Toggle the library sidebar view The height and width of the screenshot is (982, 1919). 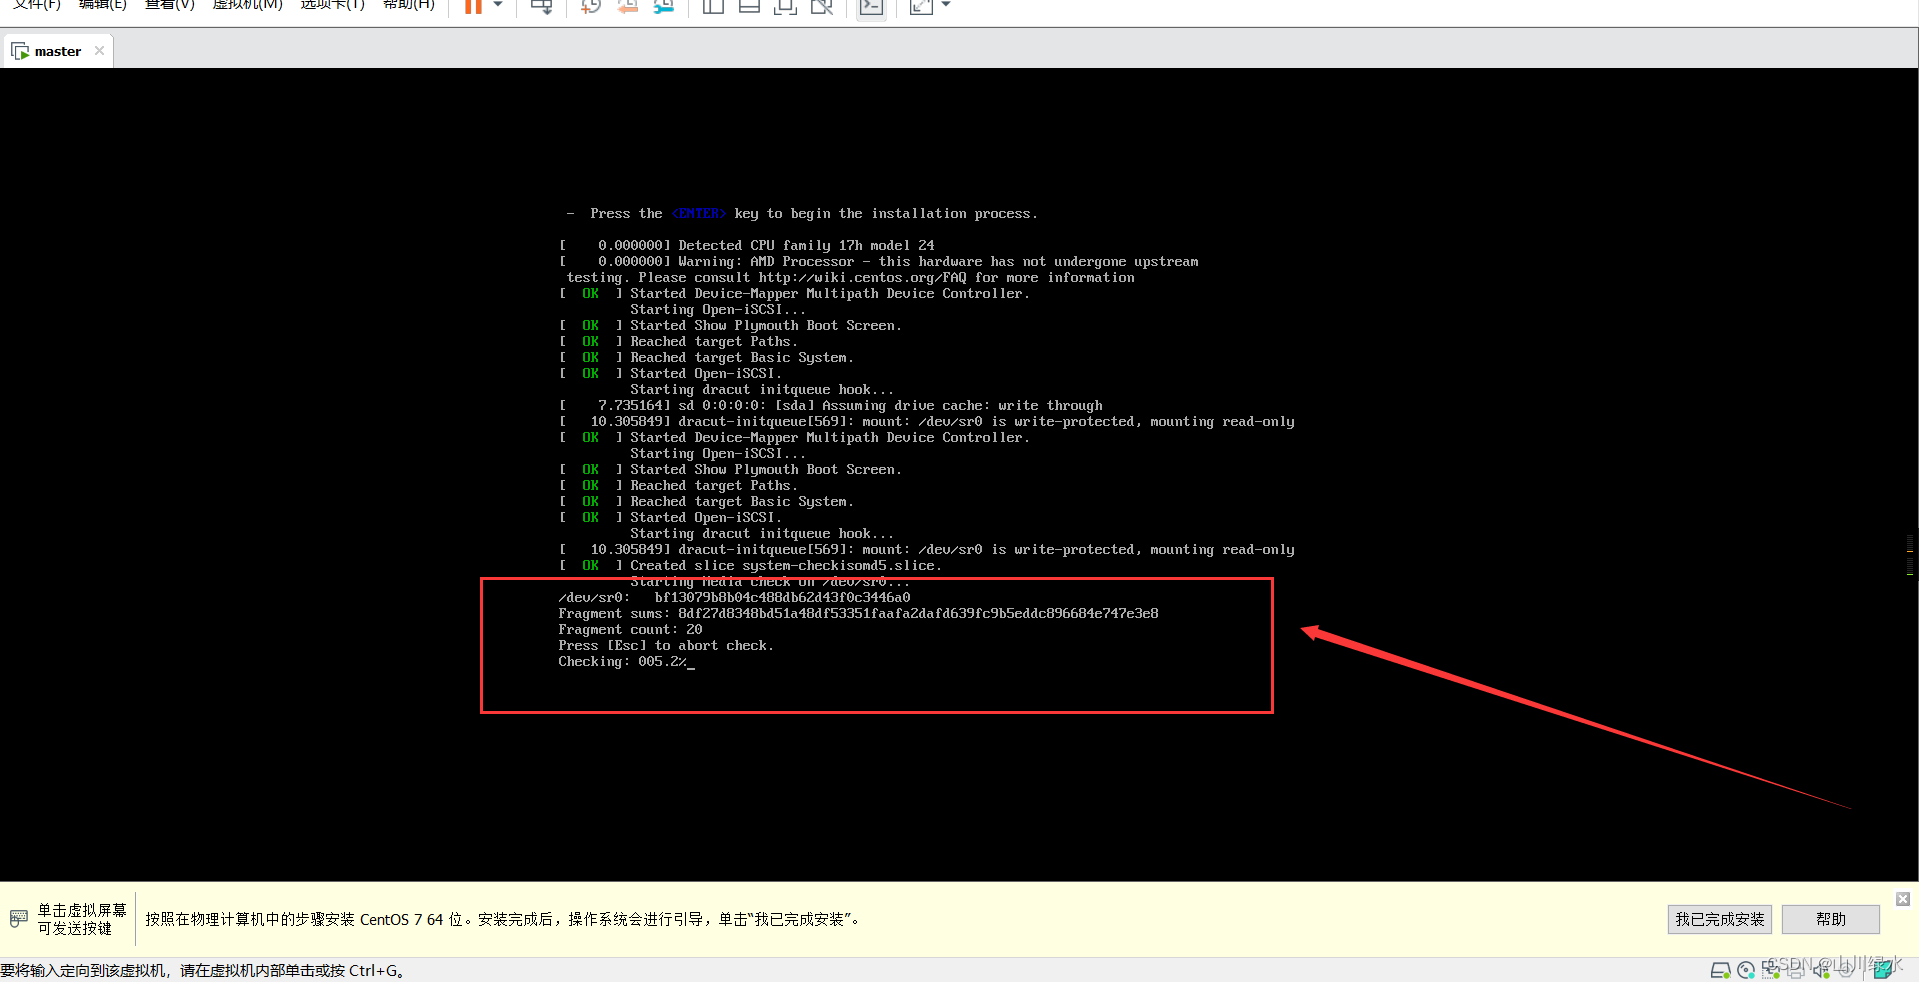coord(713,6)
